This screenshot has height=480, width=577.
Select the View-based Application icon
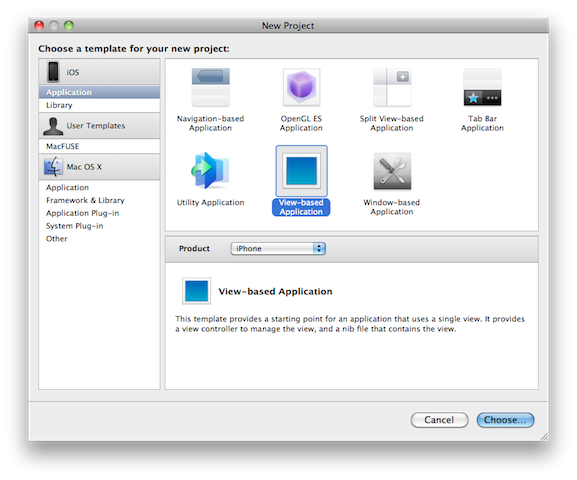(x=301, y=171)
